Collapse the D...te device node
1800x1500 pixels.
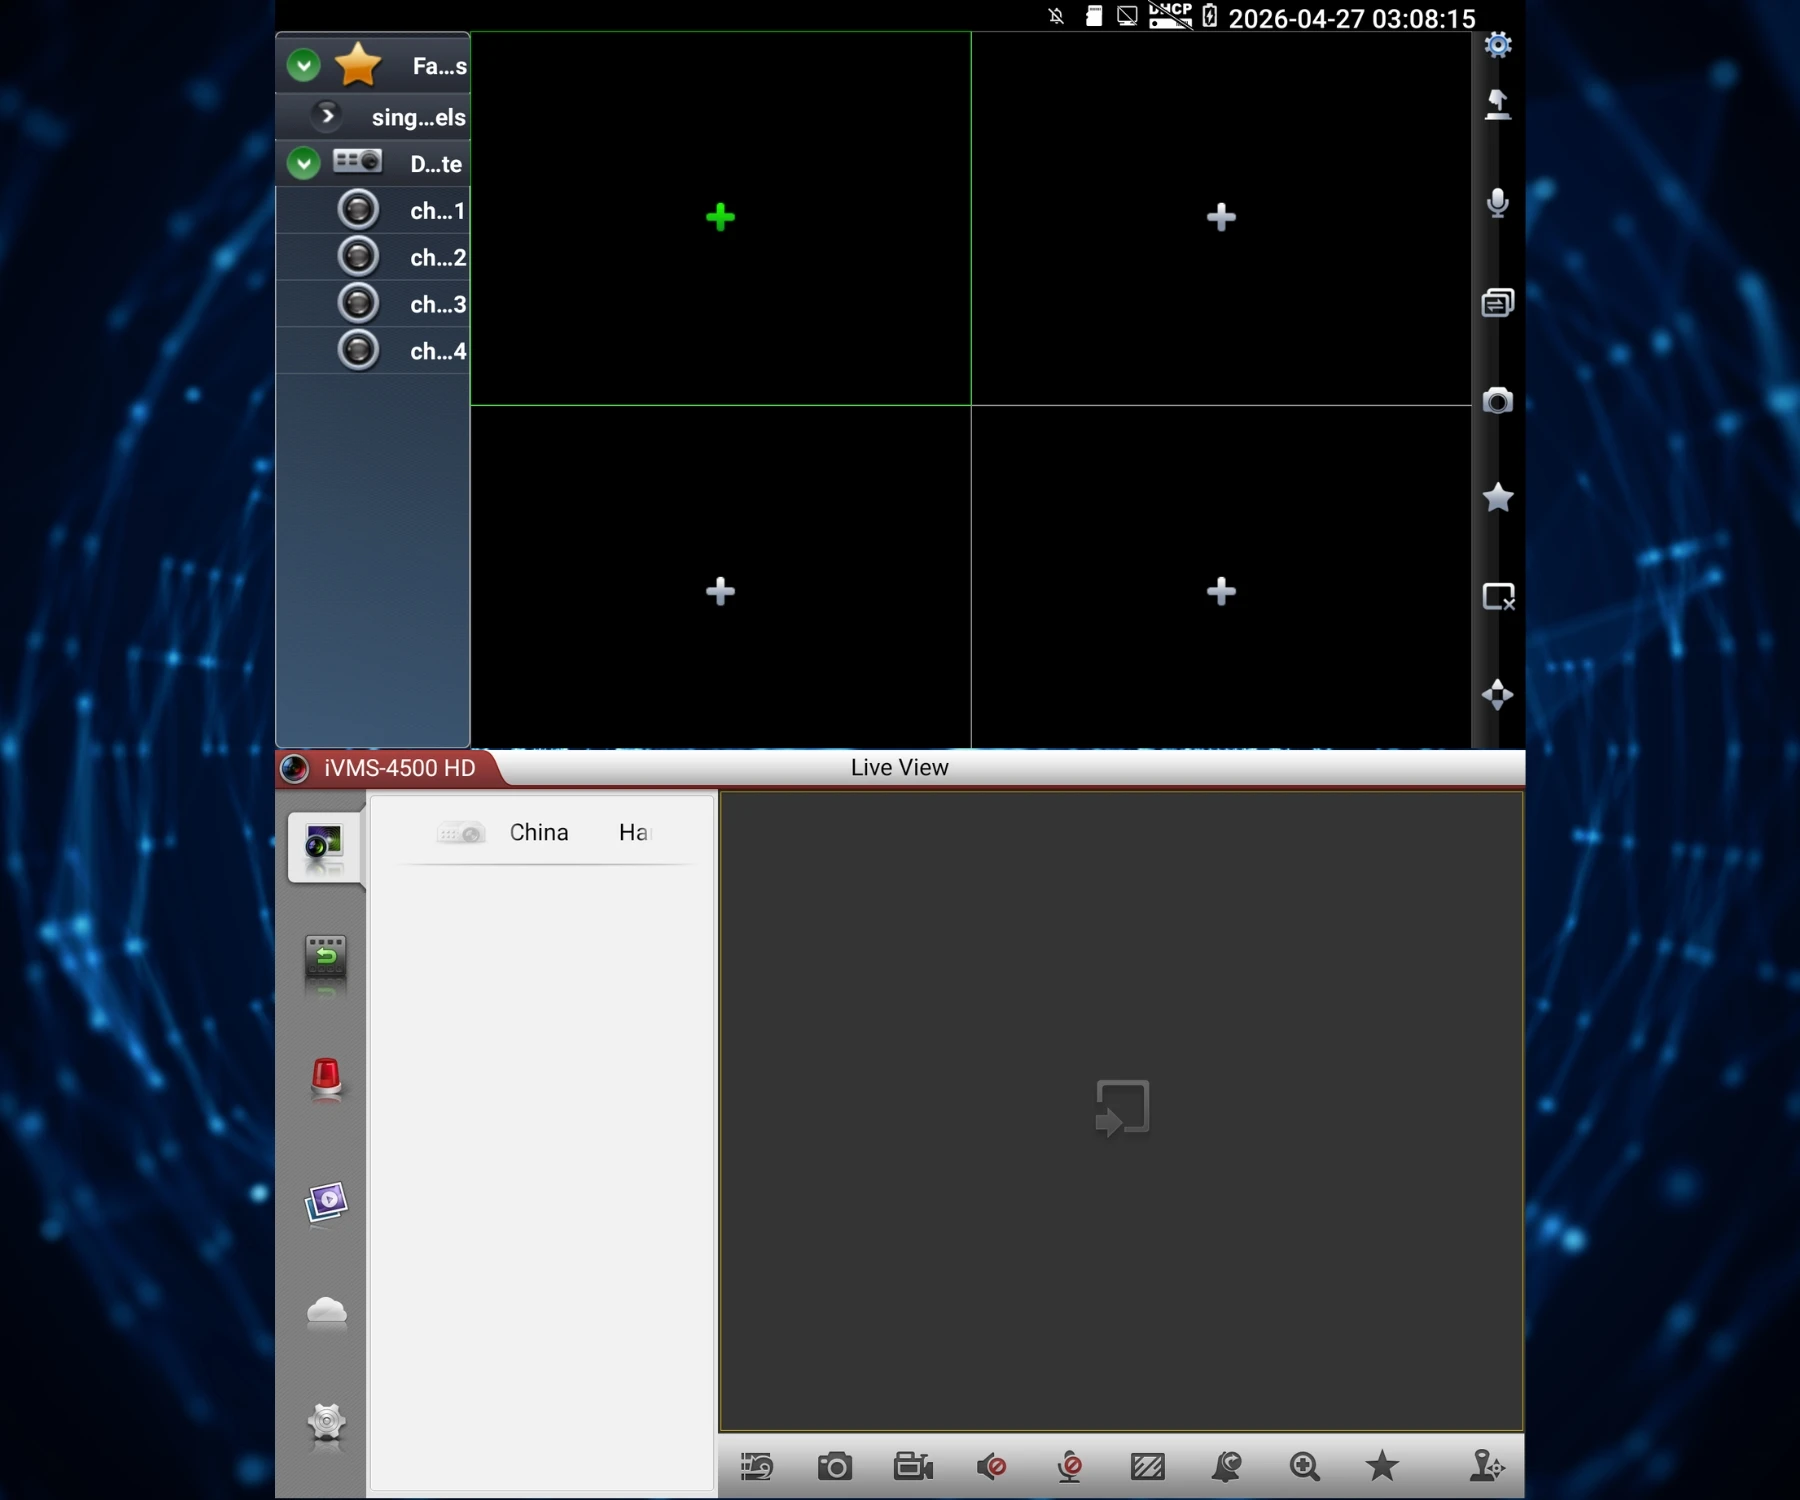click(x=303, y=163)
